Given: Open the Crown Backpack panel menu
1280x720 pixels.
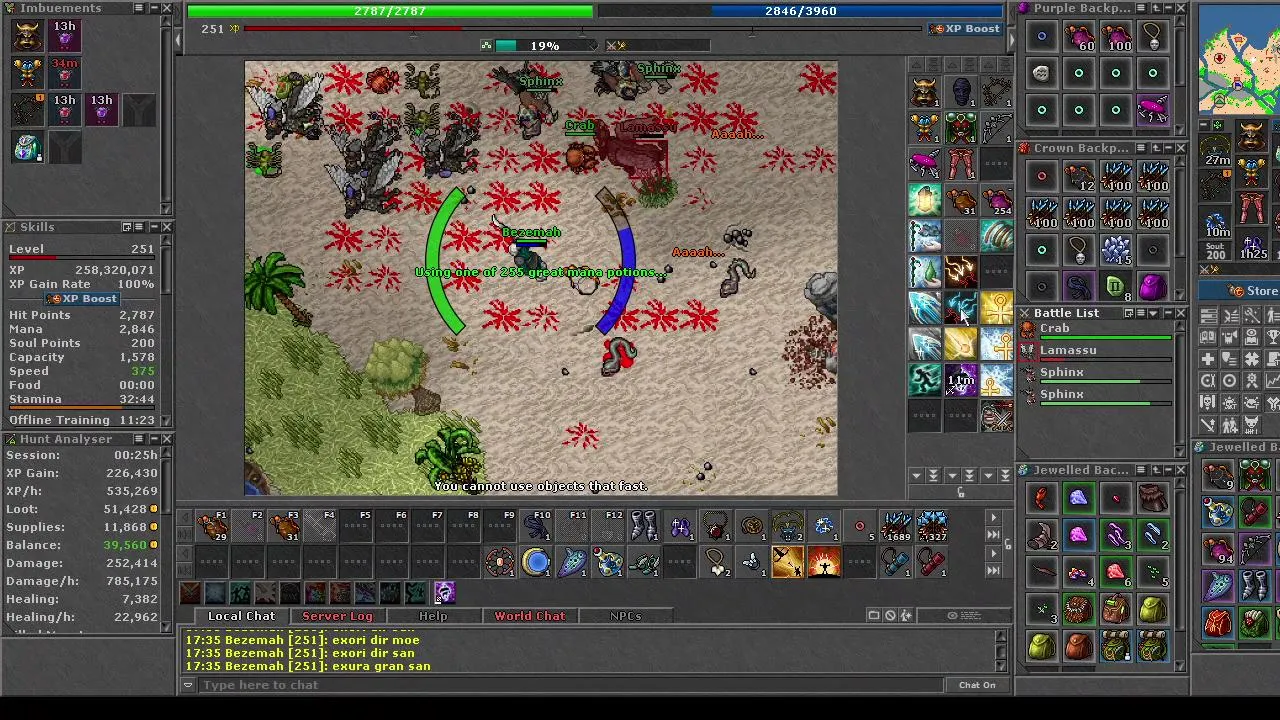Looking at the screenshot, I should pos(1141,148).
